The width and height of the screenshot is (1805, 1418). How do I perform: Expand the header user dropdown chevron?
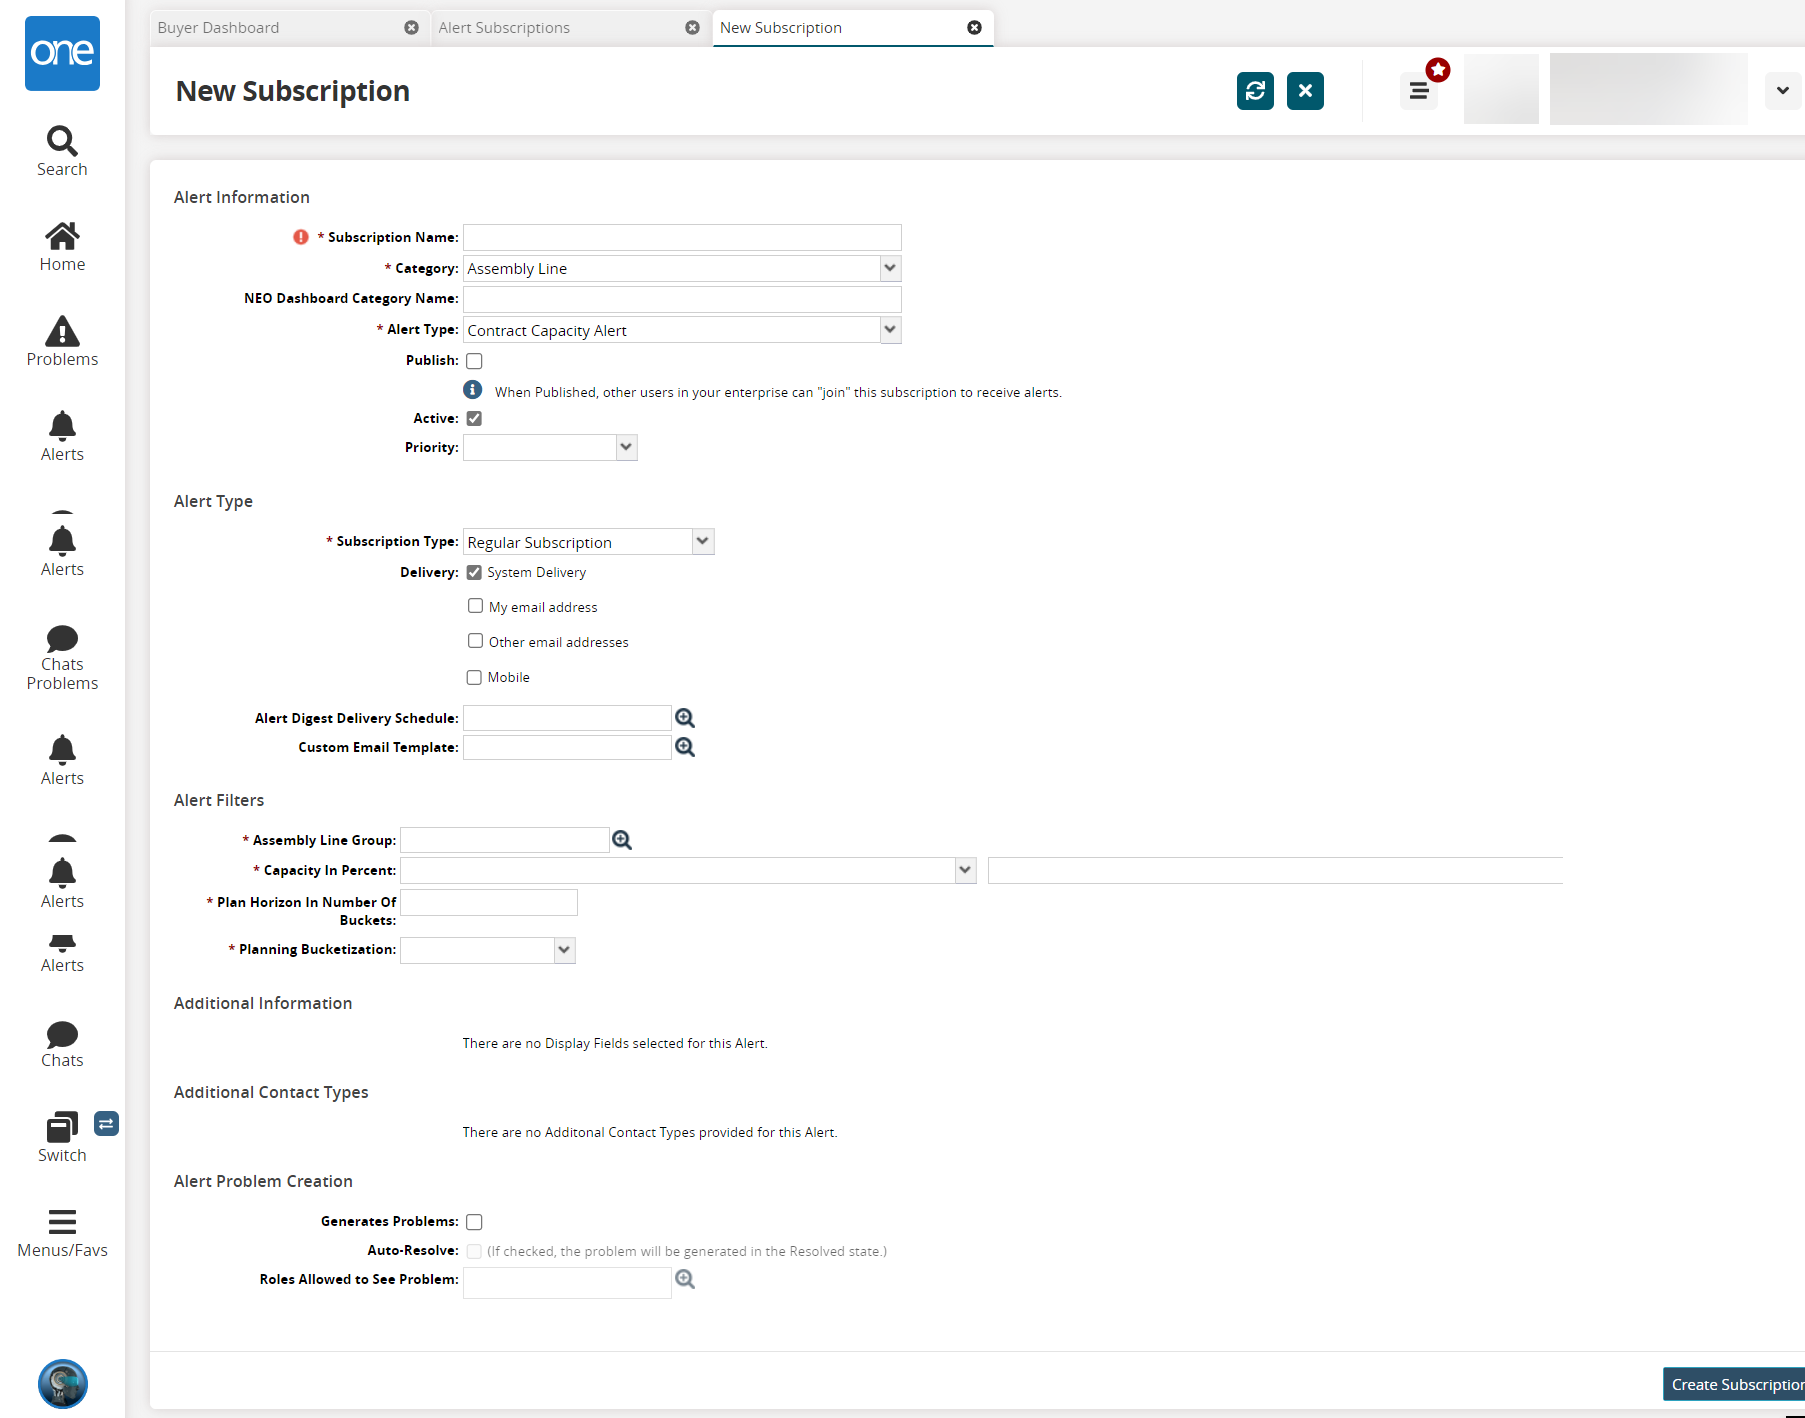pyautogui.click(x=1783, y=91)
